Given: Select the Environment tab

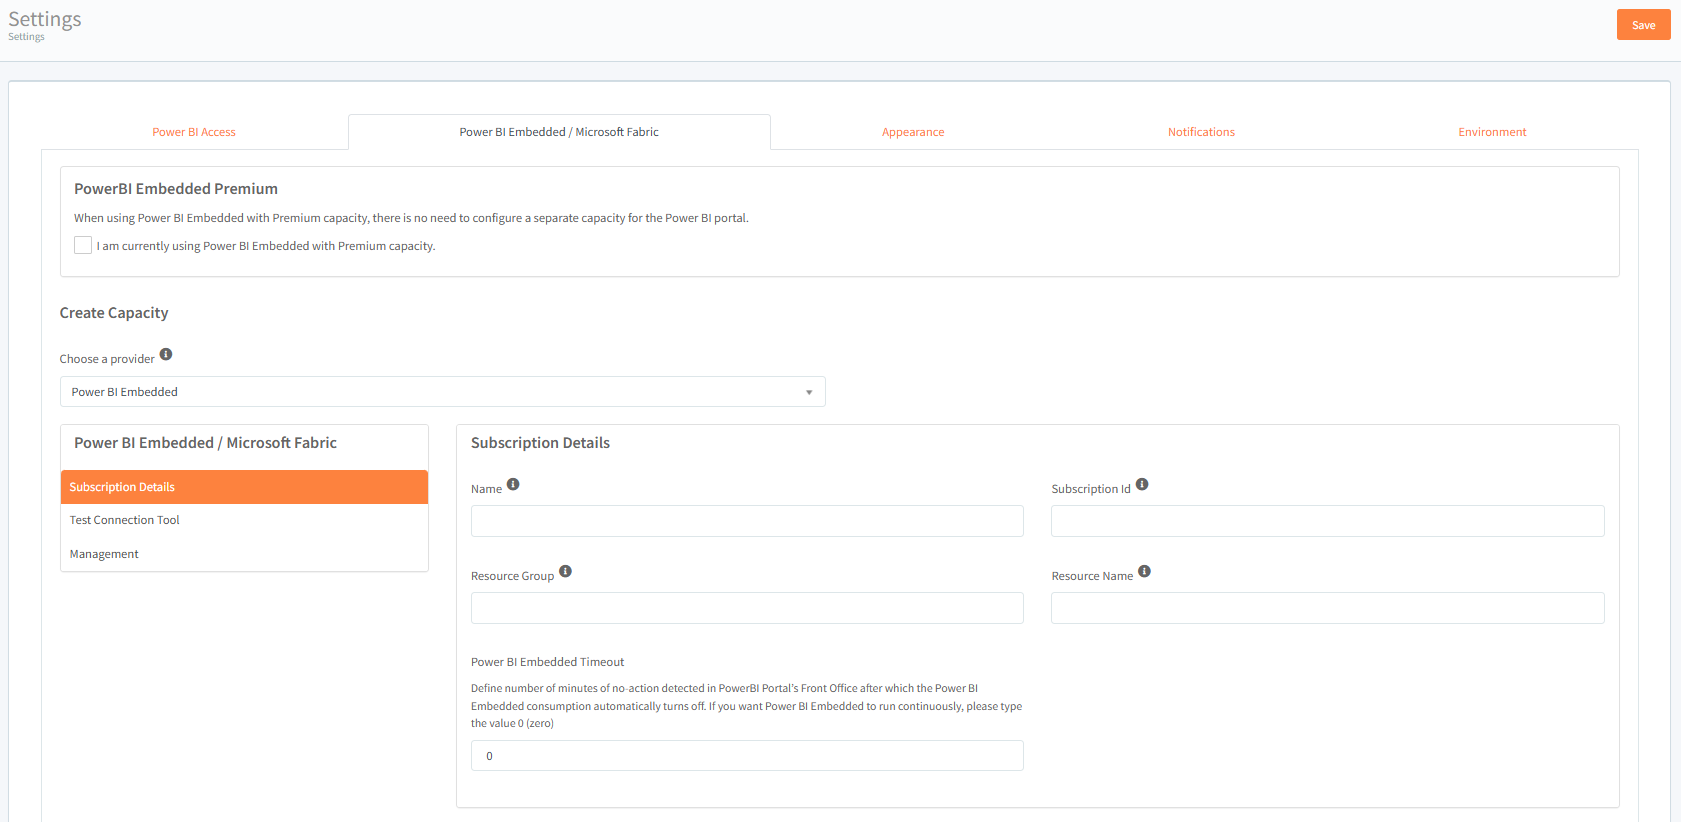Looking at the screenshot, I should point(1491,132).
